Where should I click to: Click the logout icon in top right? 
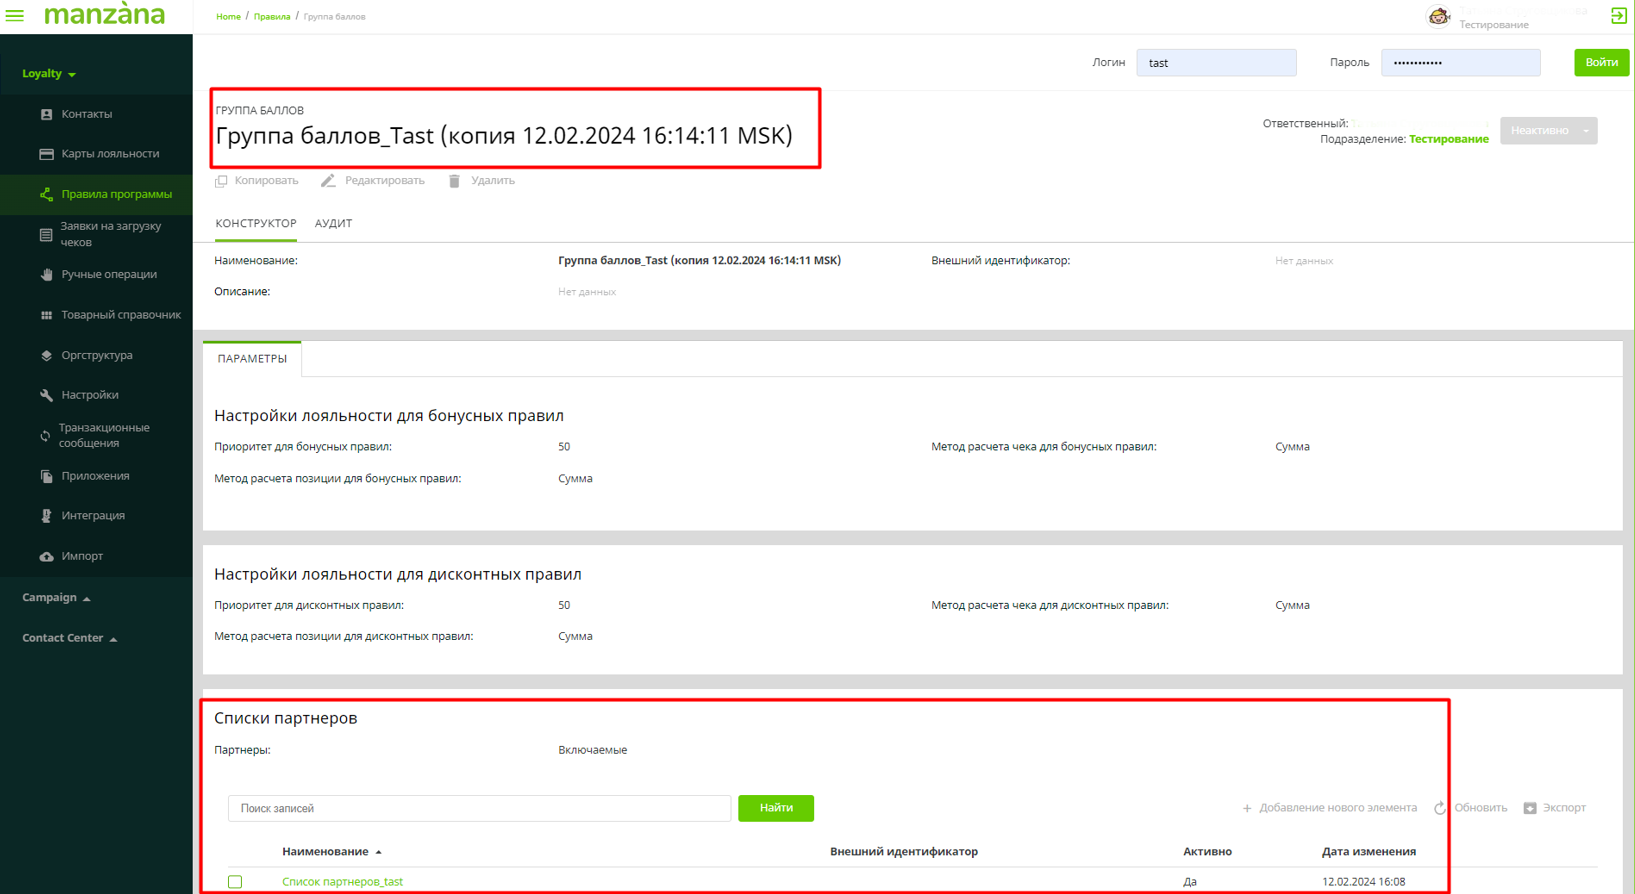point(1618,15)
